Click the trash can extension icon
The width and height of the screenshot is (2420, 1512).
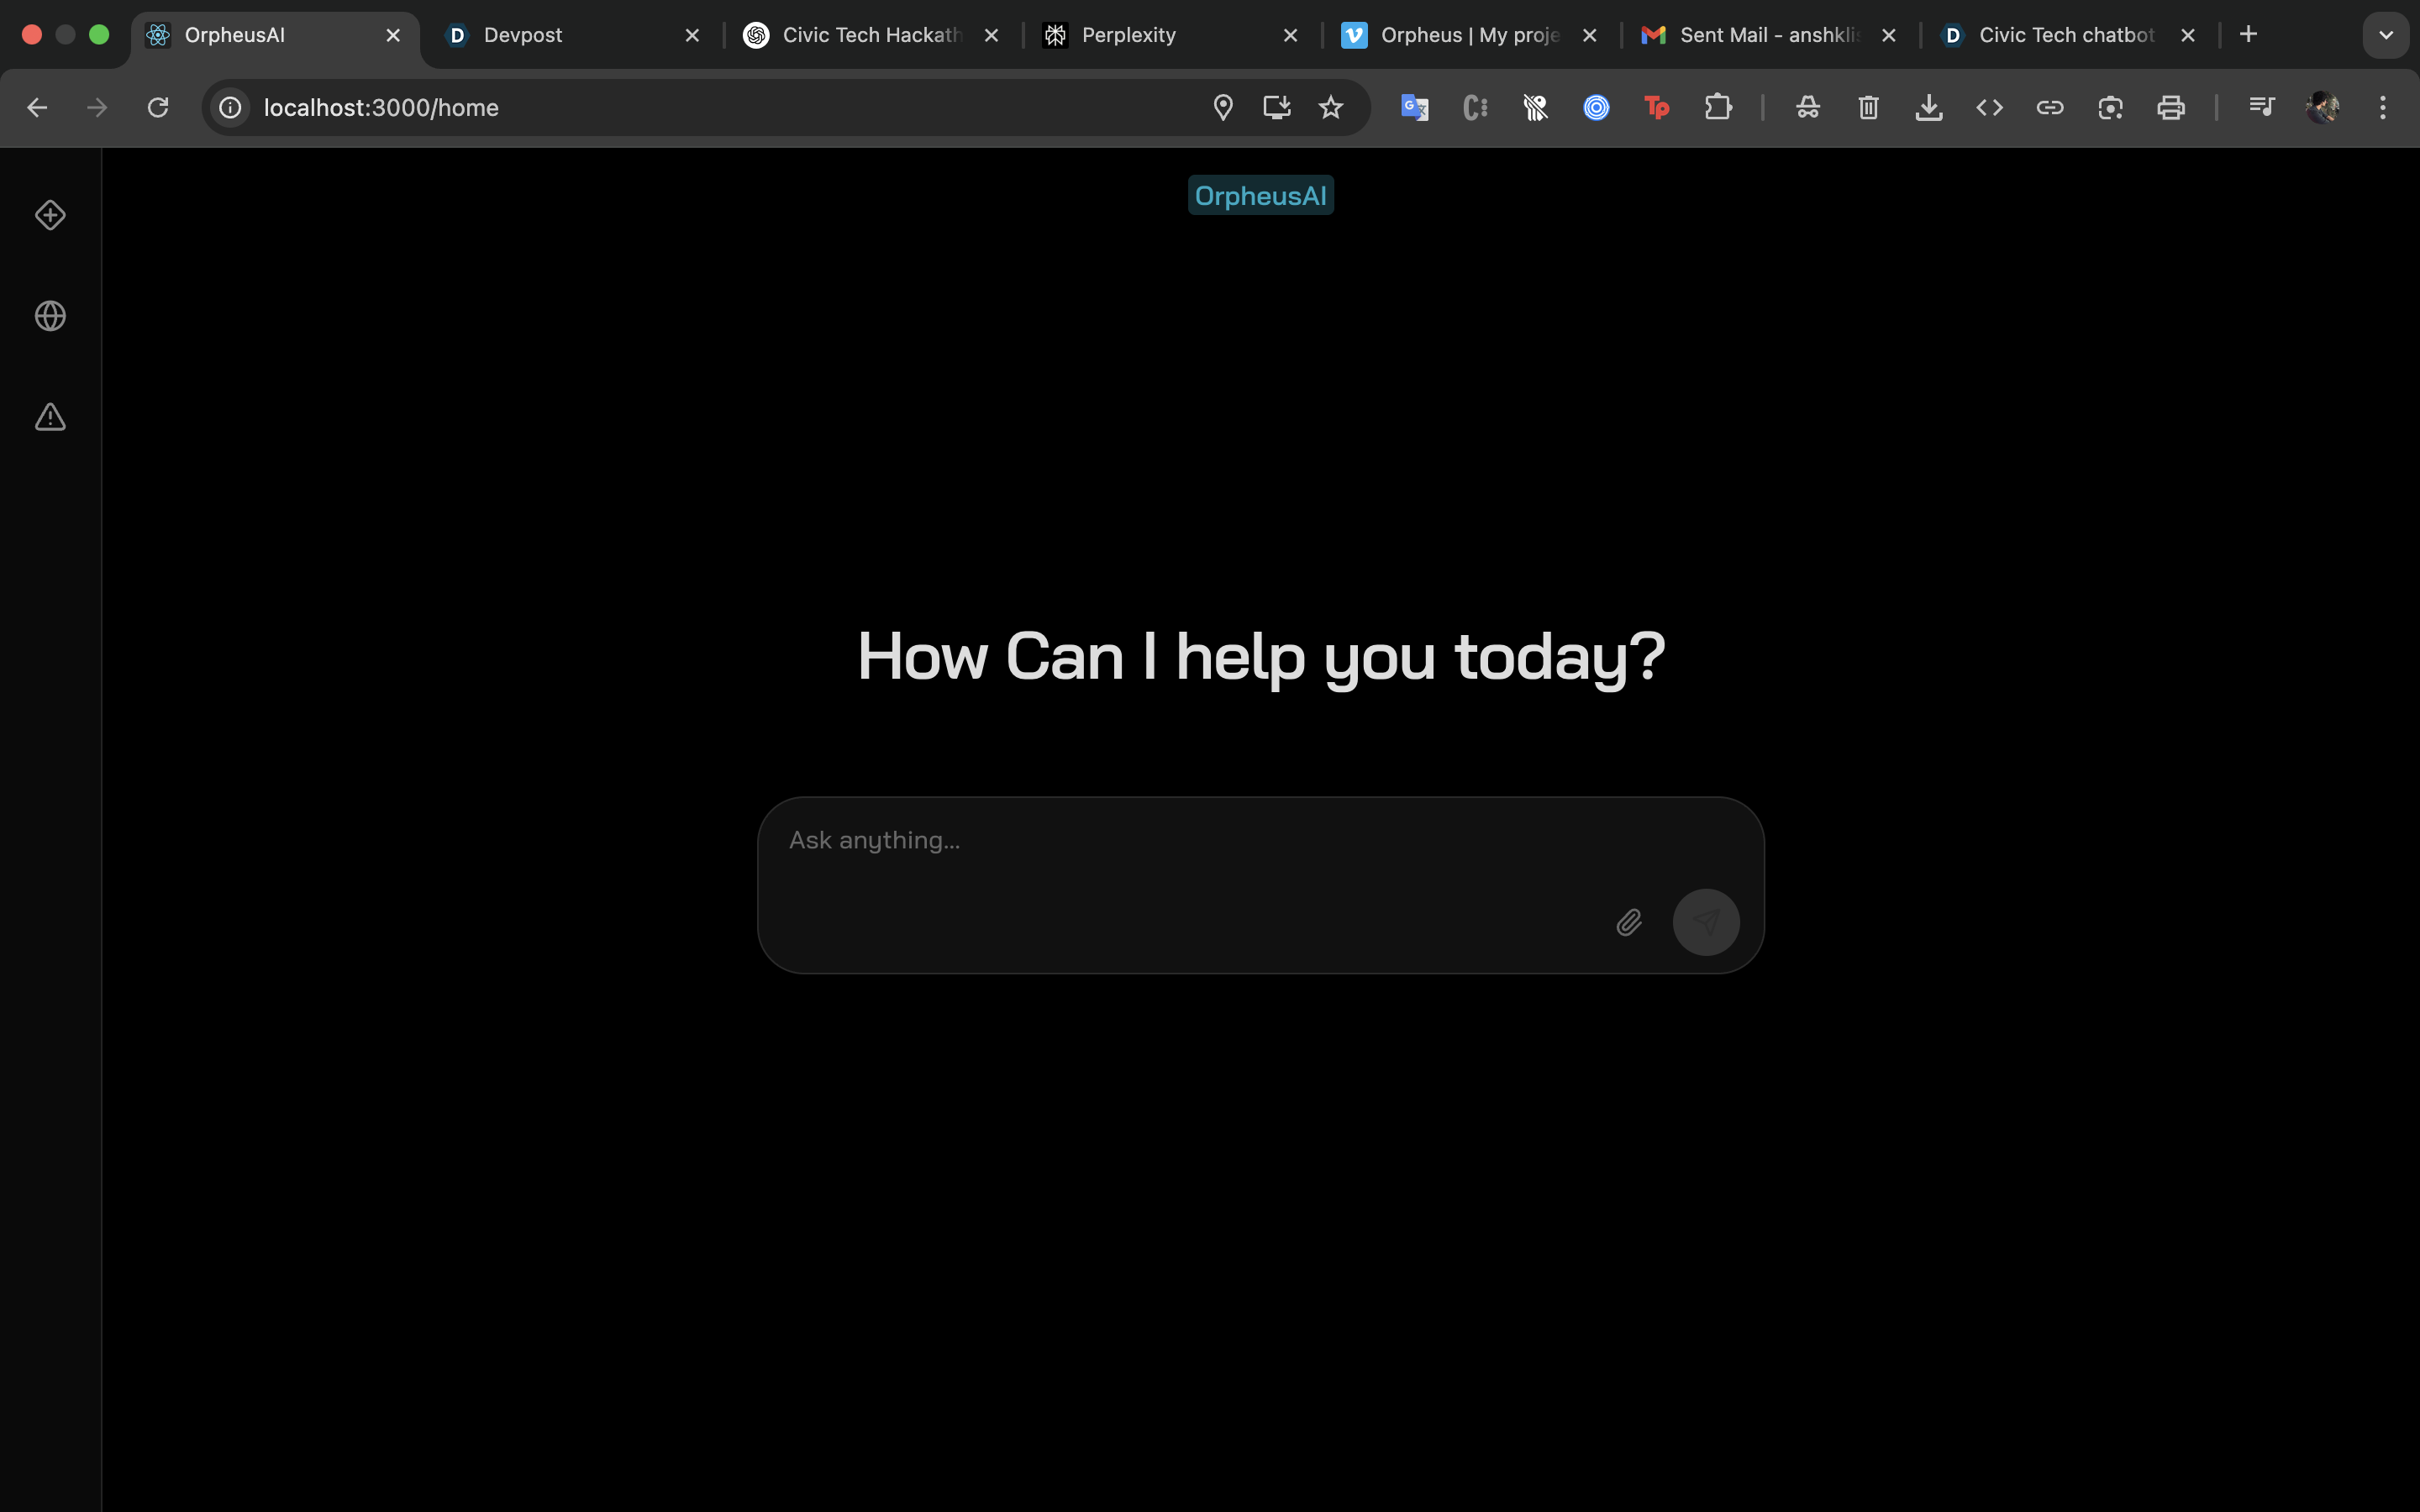coord(1868,107)
